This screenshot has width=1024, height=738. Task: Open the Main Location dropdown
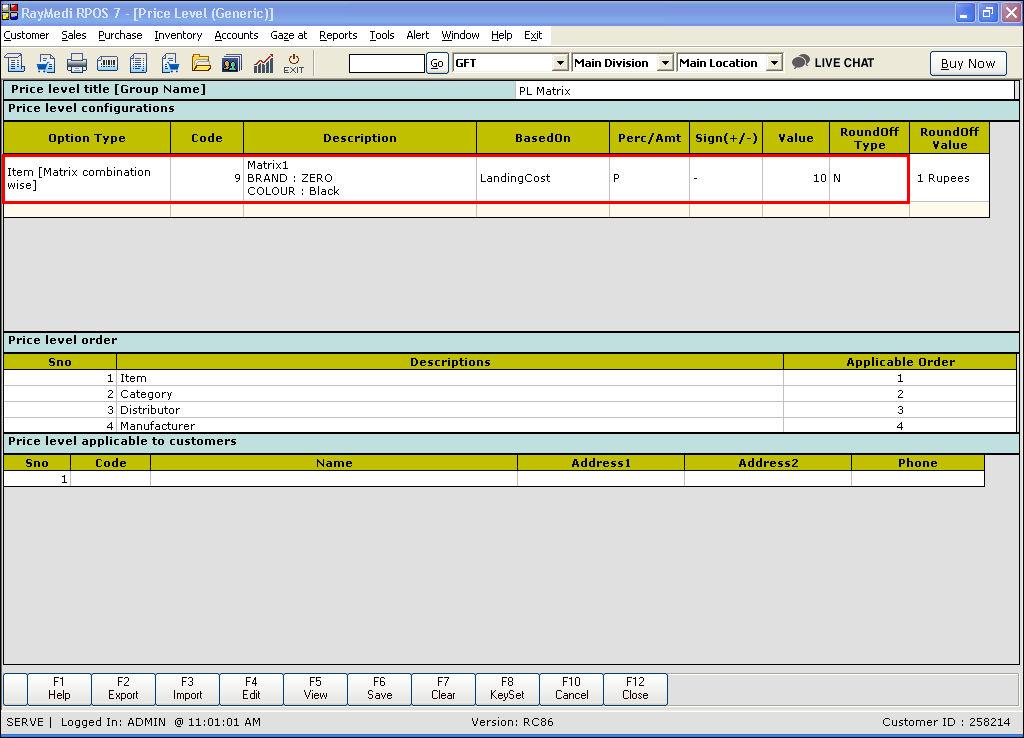tap(774, 63)
